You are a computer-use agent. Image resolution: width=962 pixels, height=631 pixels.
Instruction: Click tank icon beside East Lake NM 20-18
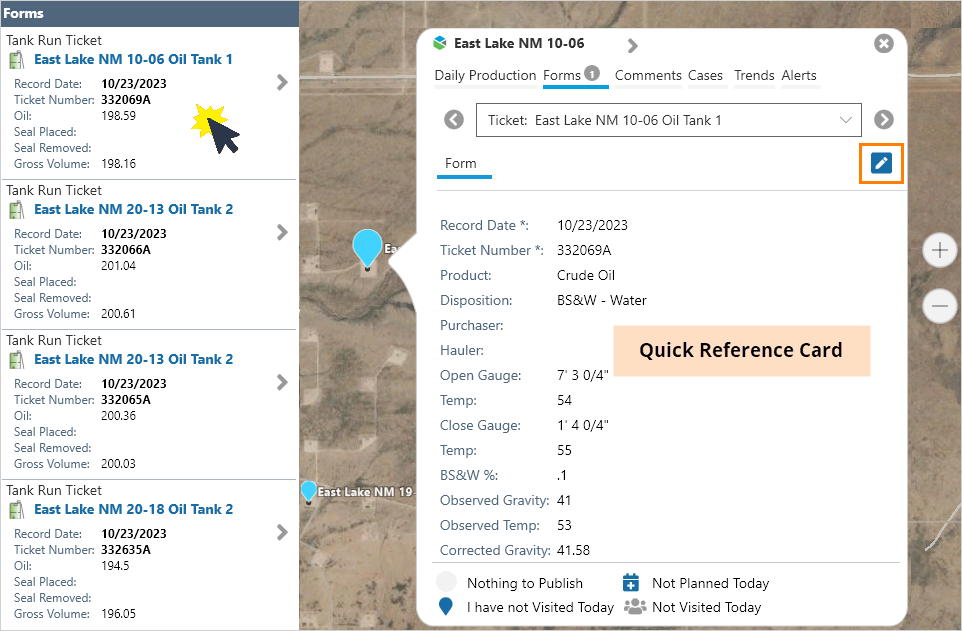(x=17, y=510)
